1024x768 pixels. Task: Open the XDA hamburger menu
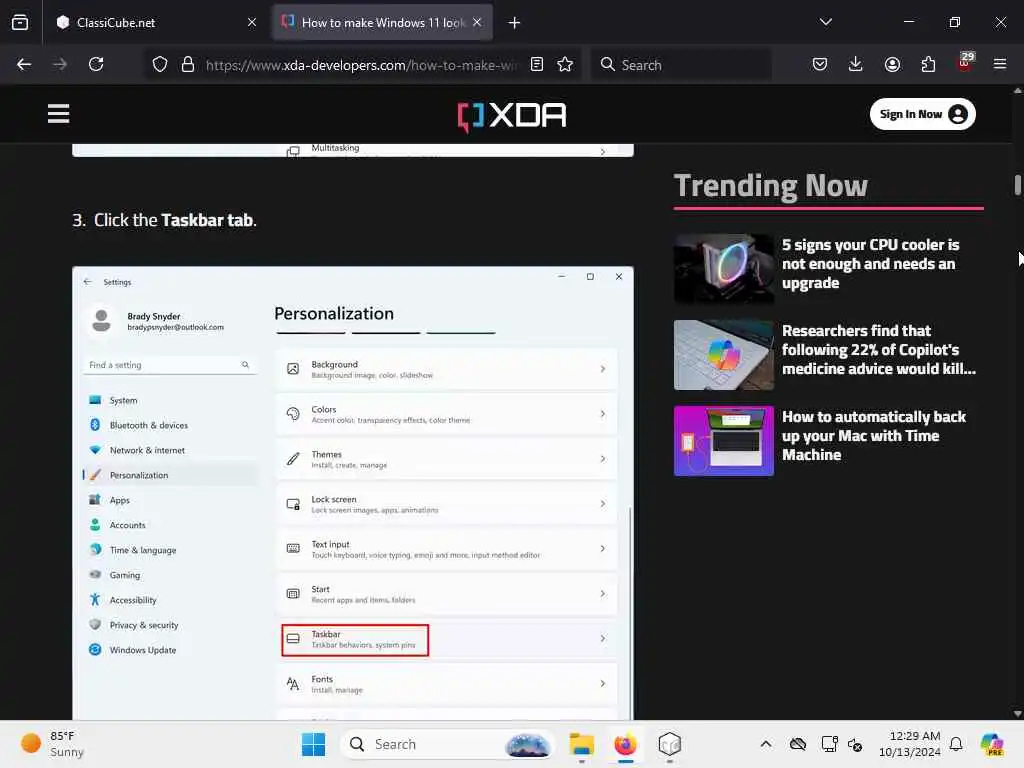tap(58, 114)
